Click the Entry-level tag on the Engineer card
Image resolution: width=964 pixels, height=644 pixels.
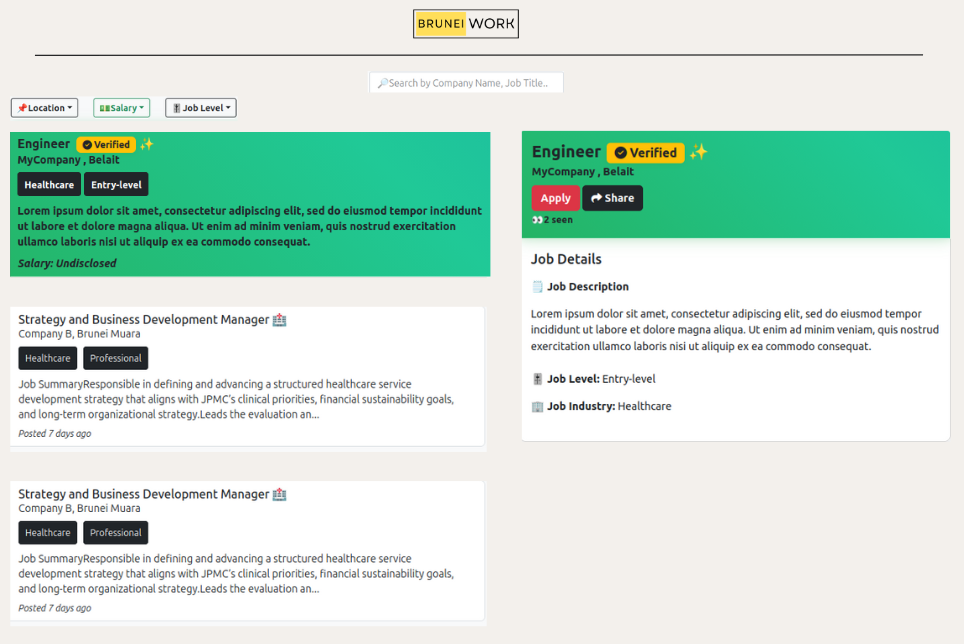116,184
